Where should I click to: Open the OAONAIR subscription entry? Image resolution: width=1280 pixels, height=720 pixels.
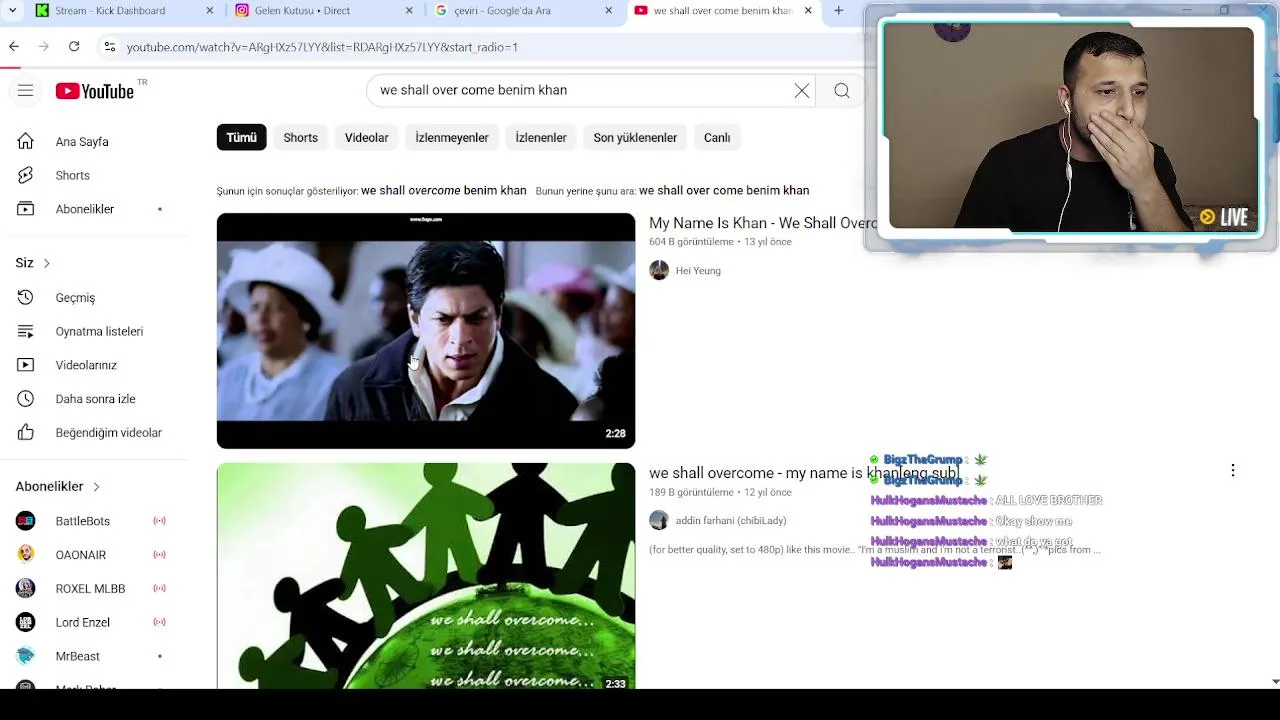[92, 555]
